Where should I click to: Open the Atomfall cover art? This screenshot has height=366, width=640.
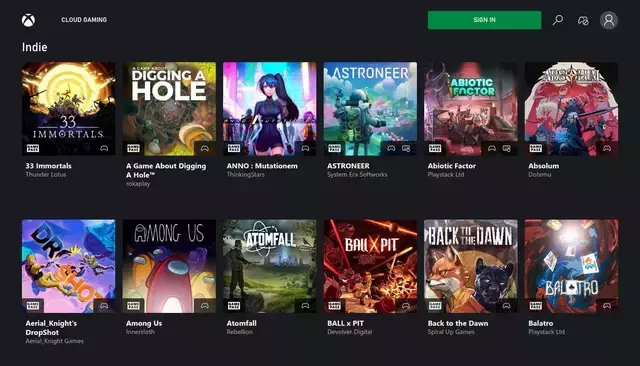coord(270,266)
